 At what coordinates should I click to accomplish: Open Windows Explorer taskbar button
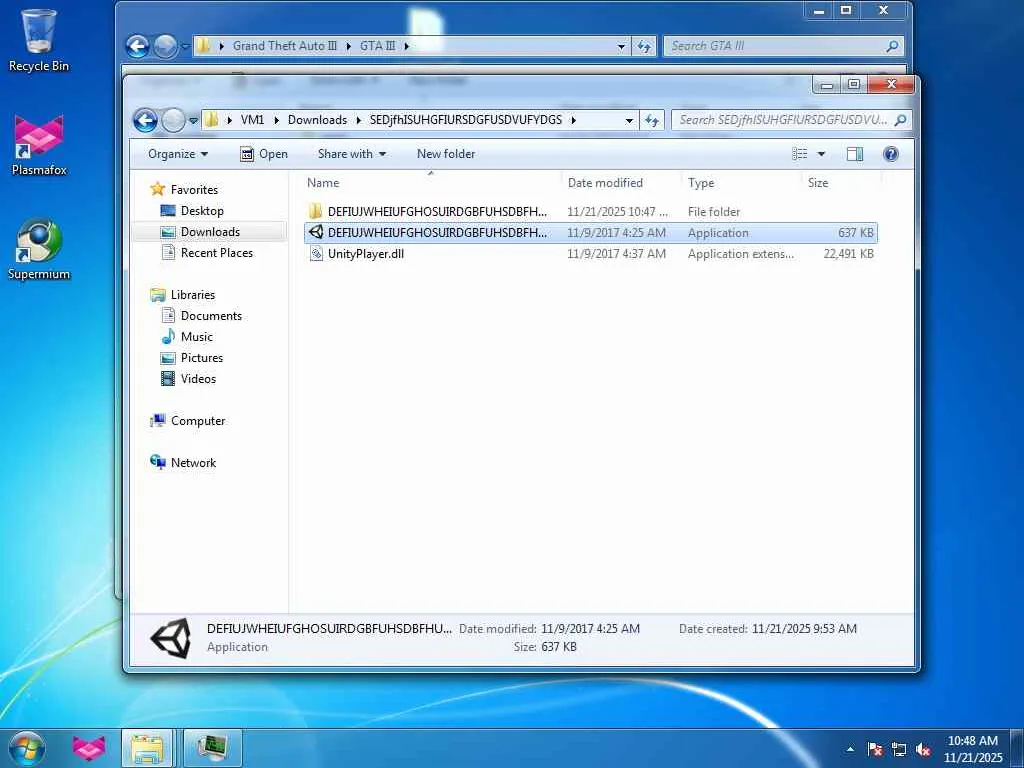147,748
